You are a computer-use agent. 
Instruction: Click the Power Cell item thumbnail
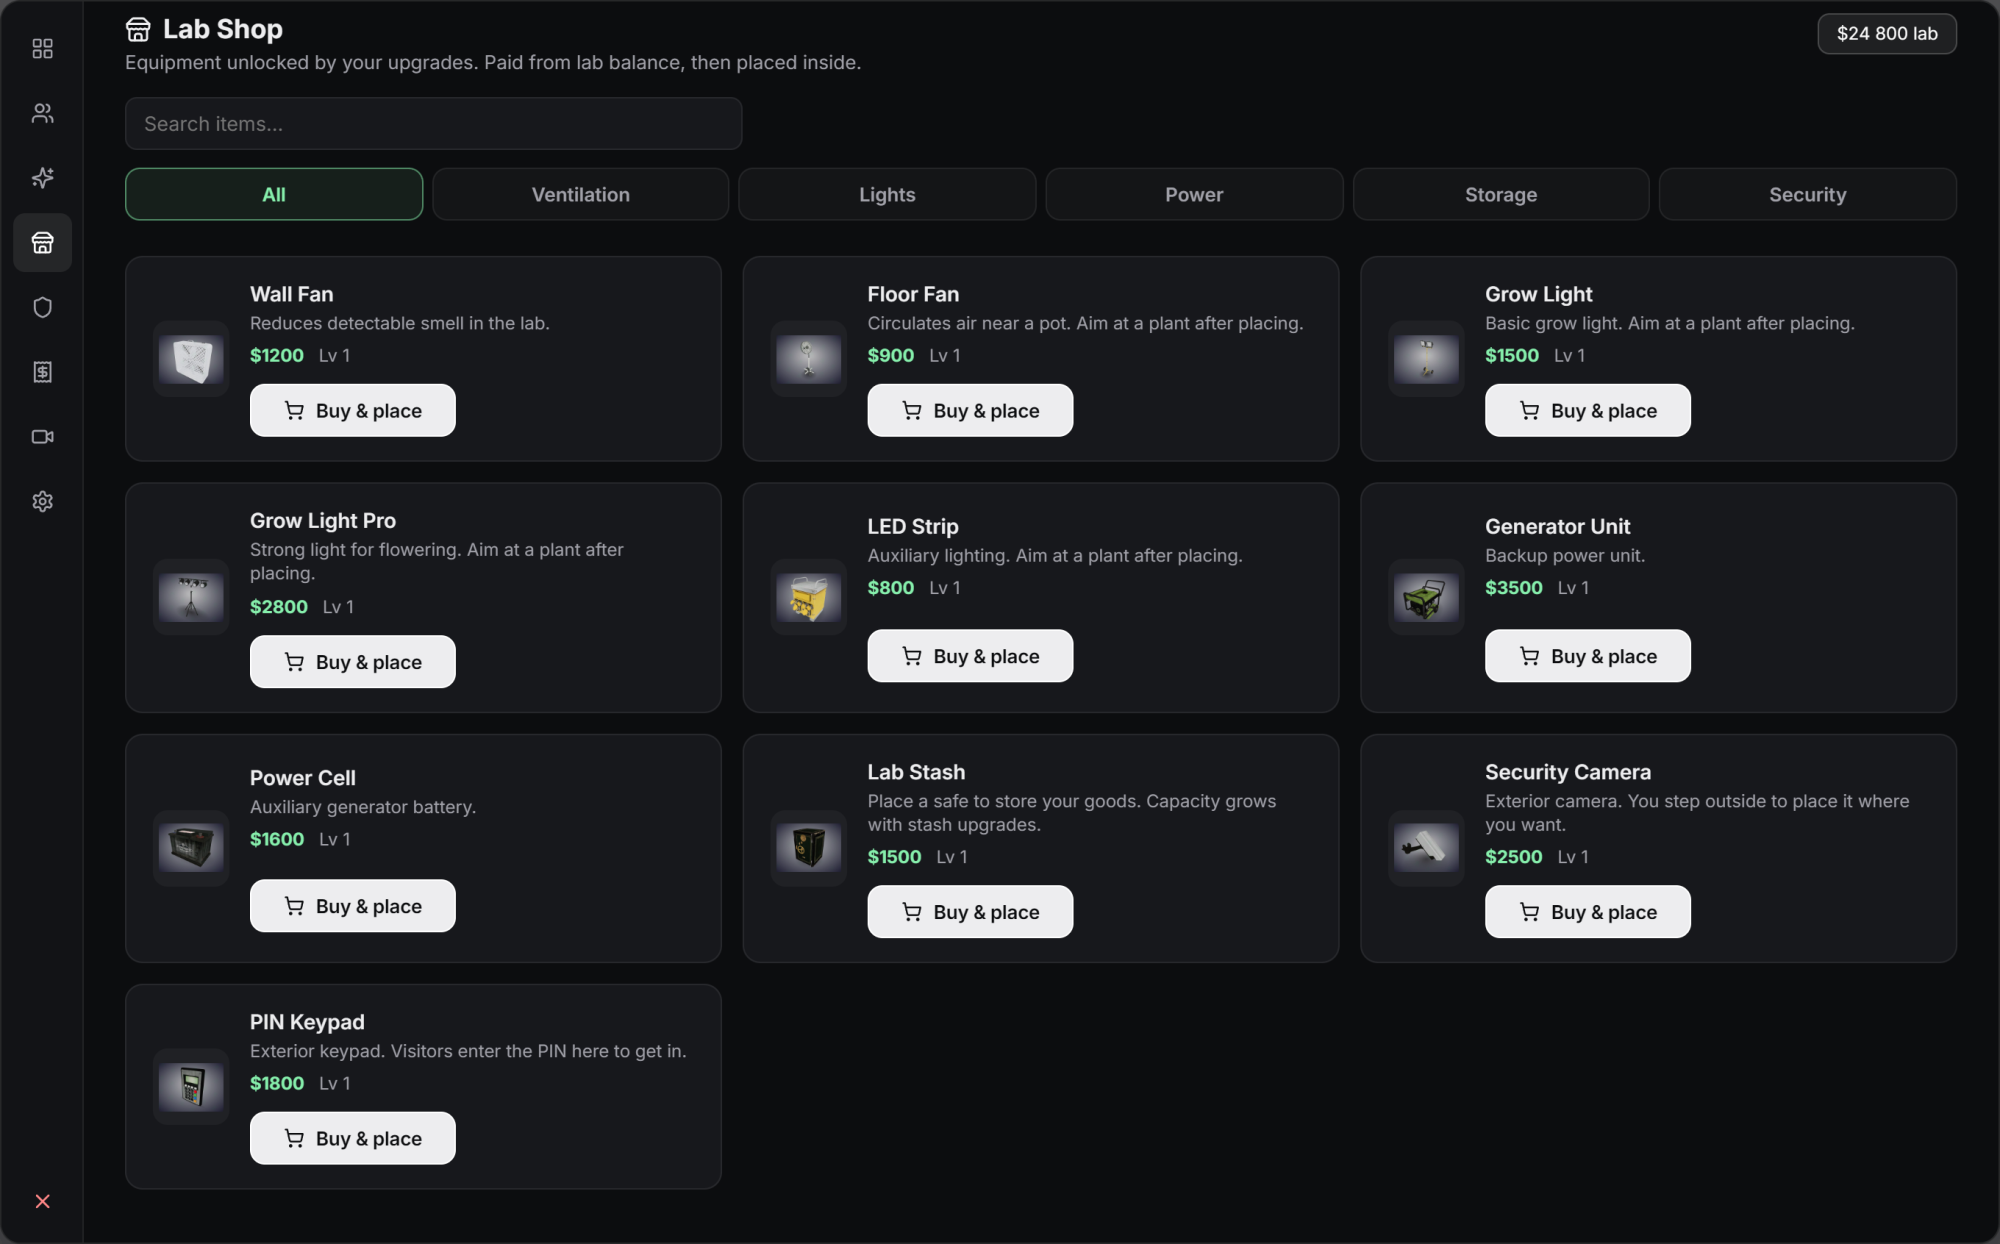click(x=191, y=848)
